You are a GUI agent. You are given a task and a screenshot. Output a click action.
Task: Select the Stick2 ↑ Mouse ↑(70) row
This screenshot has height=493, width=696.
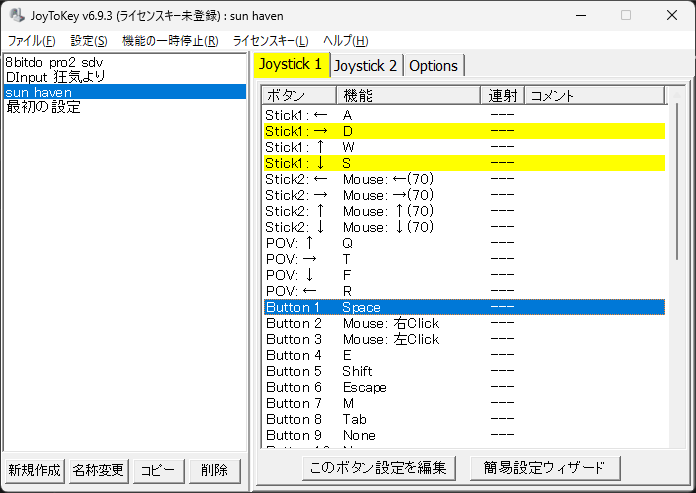tap(464, 211)
